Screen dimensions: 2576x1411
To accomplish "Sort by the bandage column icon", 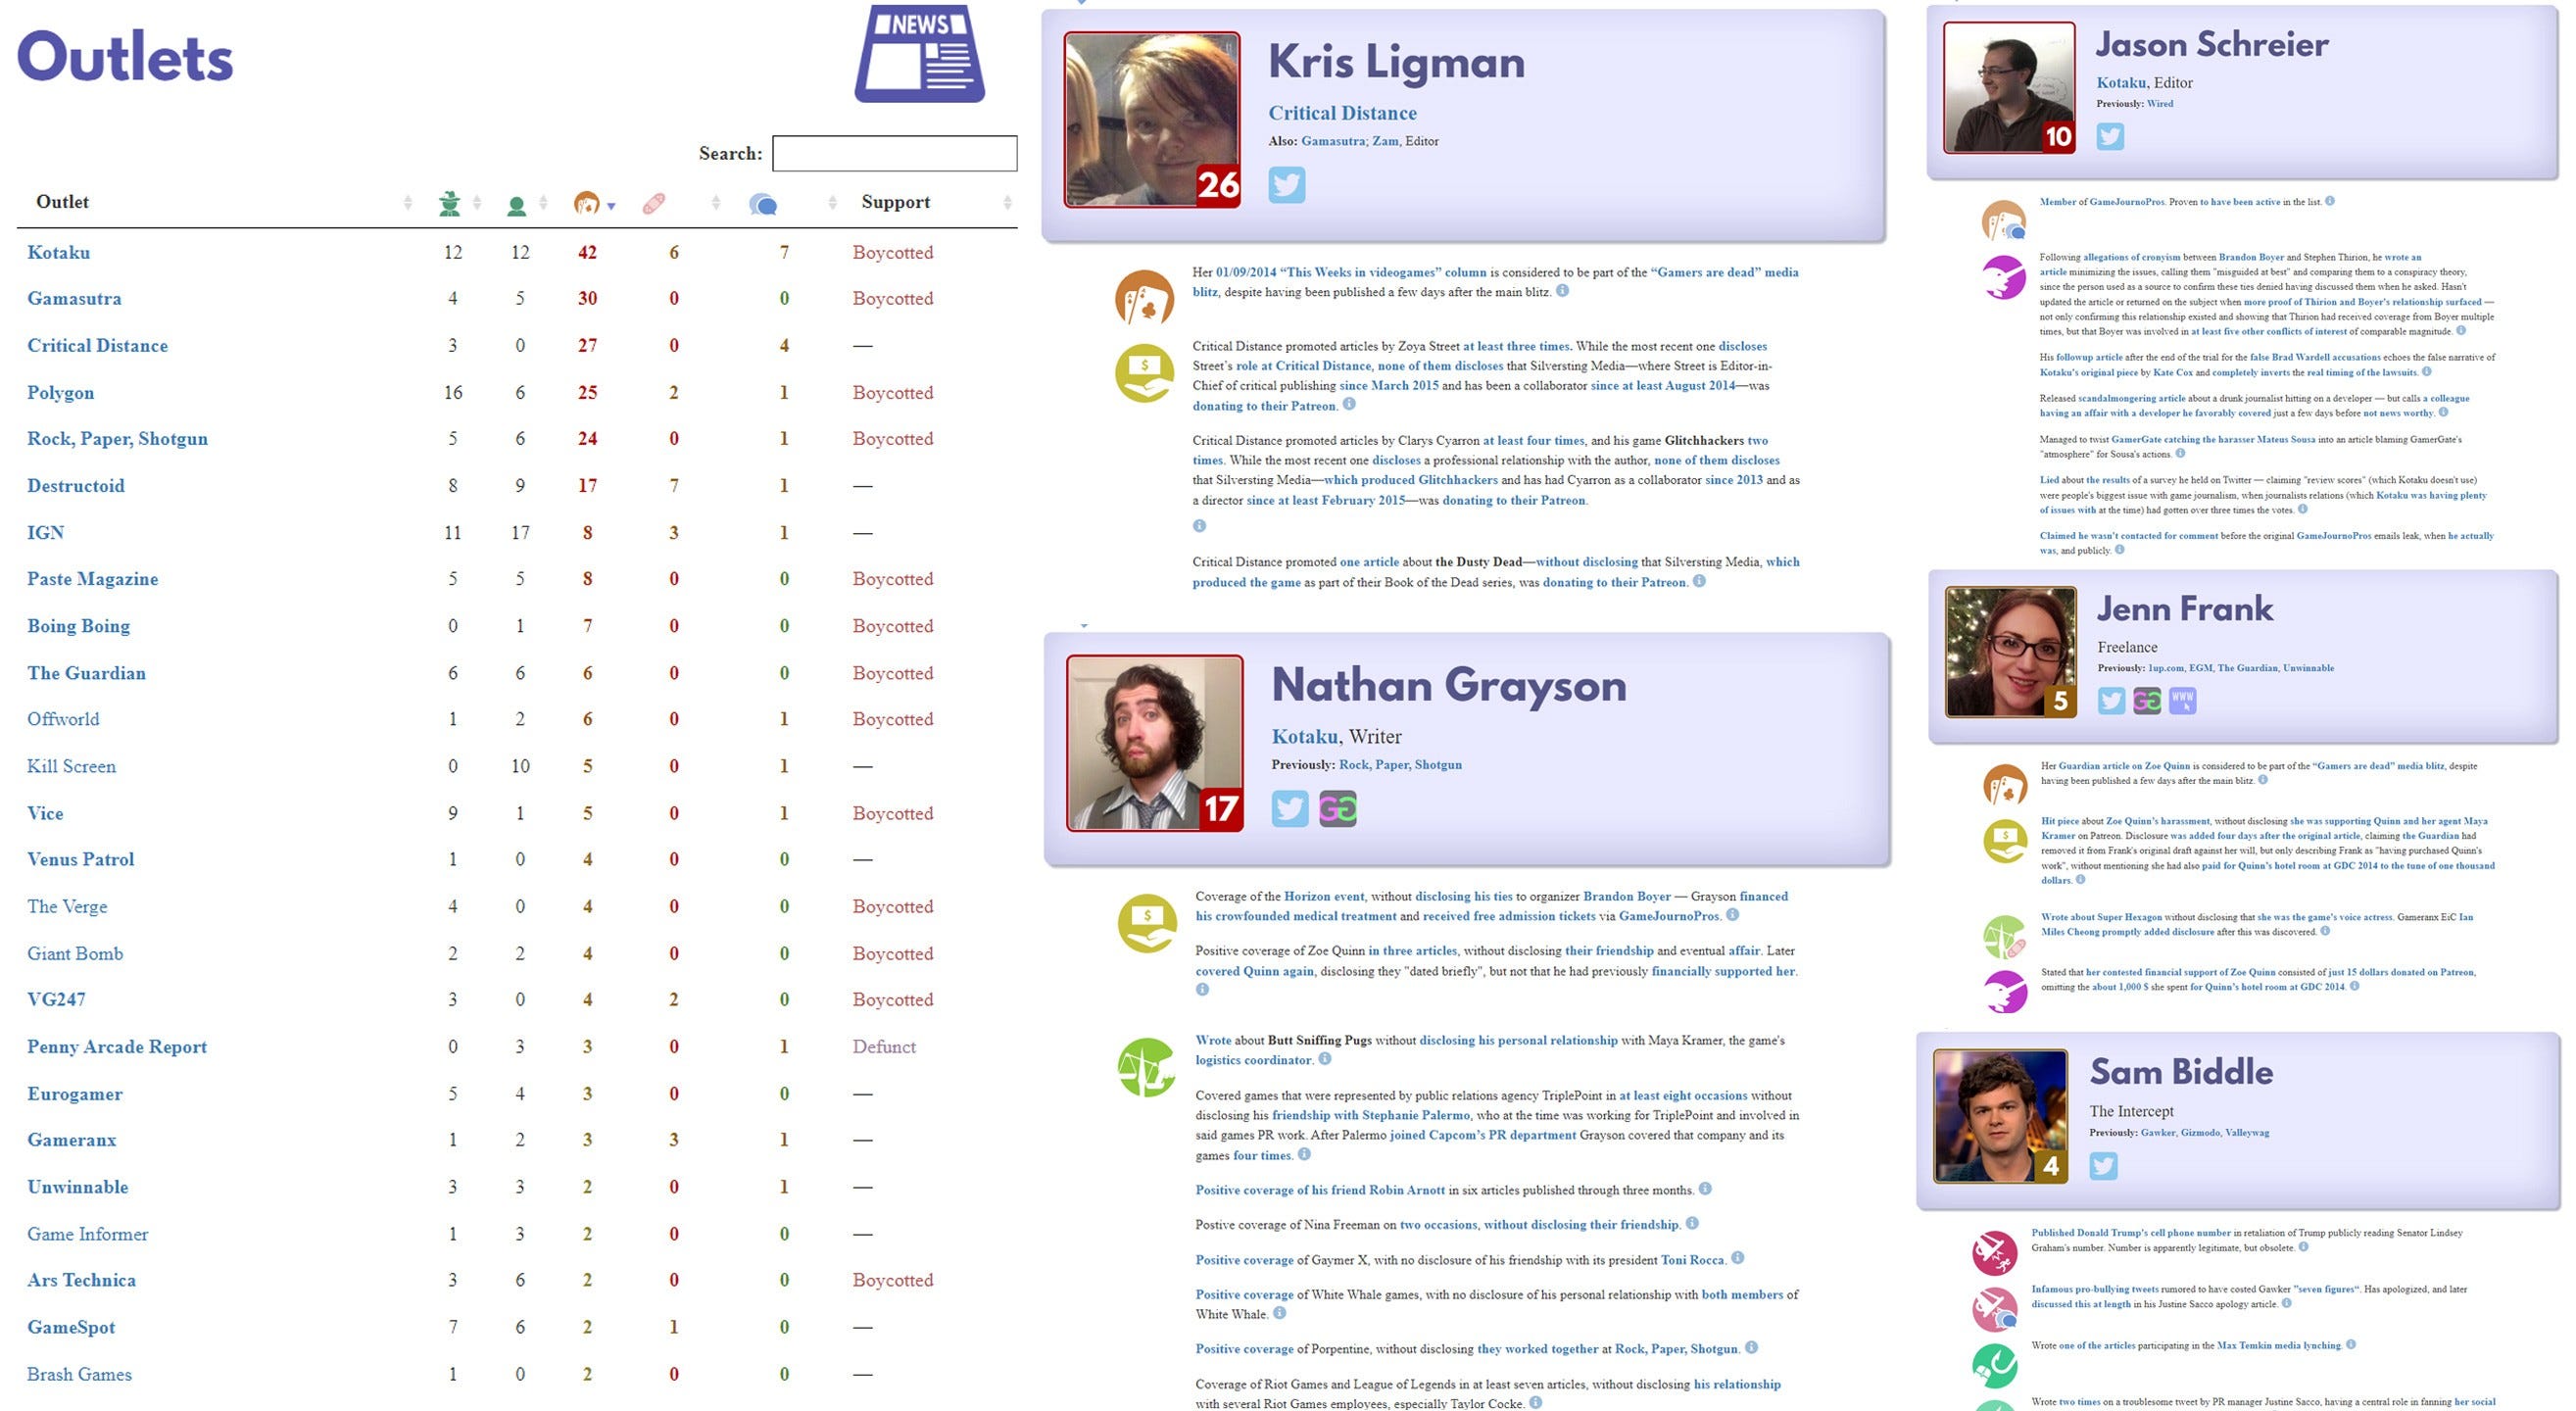I will pyautogui.click(x=653, y=204).
